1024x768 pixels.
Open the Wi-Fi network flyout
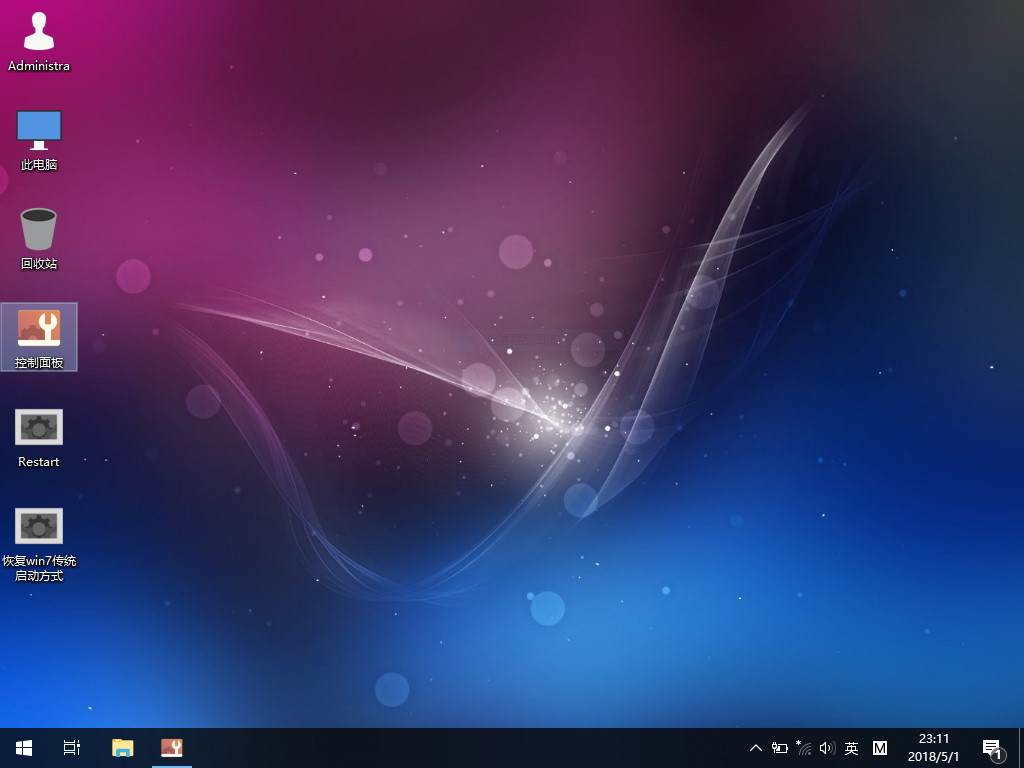click(x=803, y=748)
